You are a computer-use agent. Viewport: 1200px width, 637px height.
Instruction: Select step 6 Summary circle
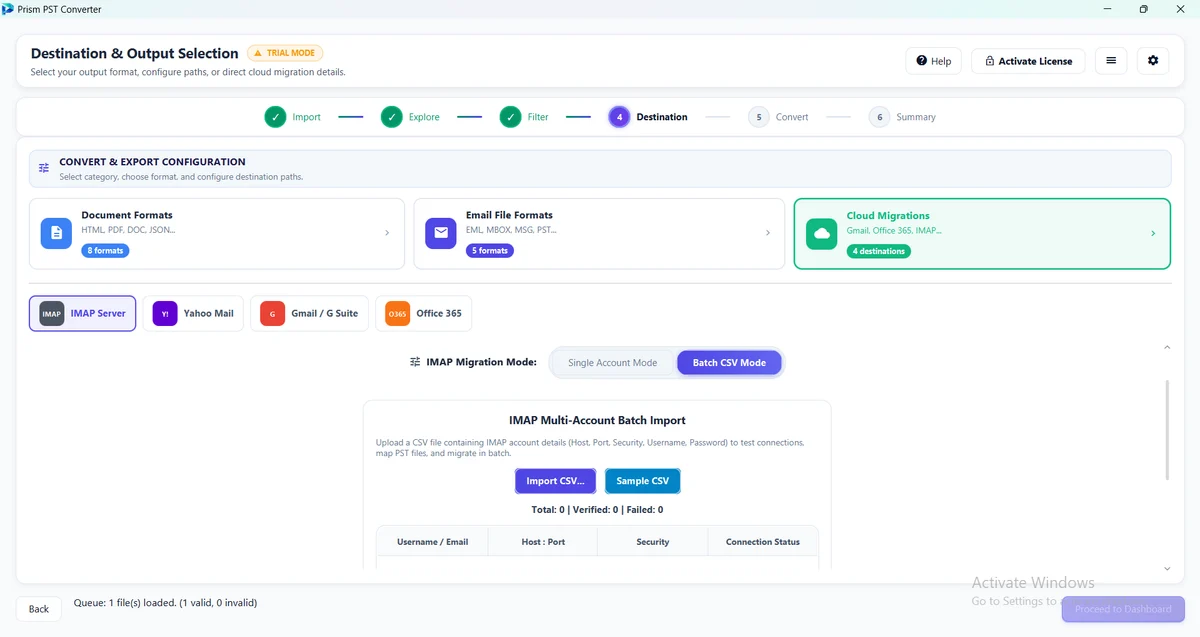coord(879,117)
